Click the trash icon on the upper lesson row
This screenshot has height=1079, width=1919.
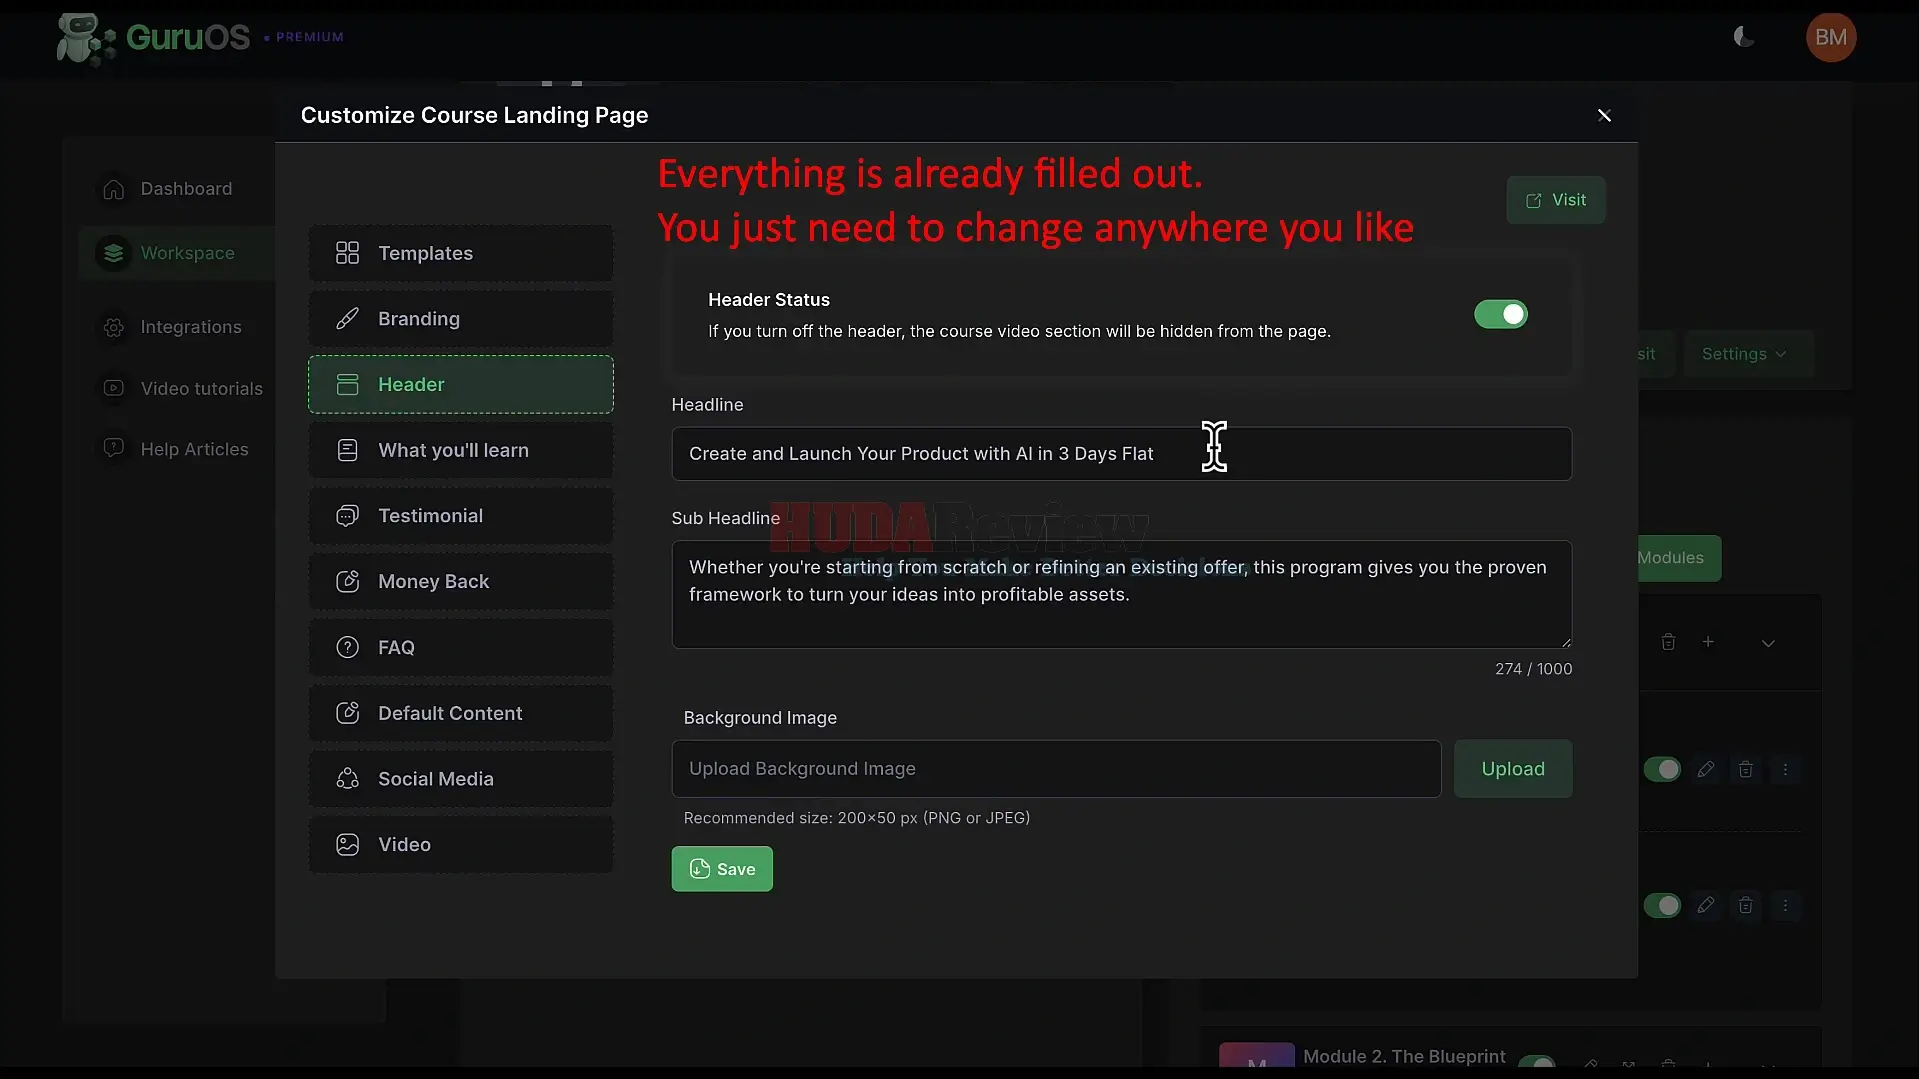[x=1745, y=769]
